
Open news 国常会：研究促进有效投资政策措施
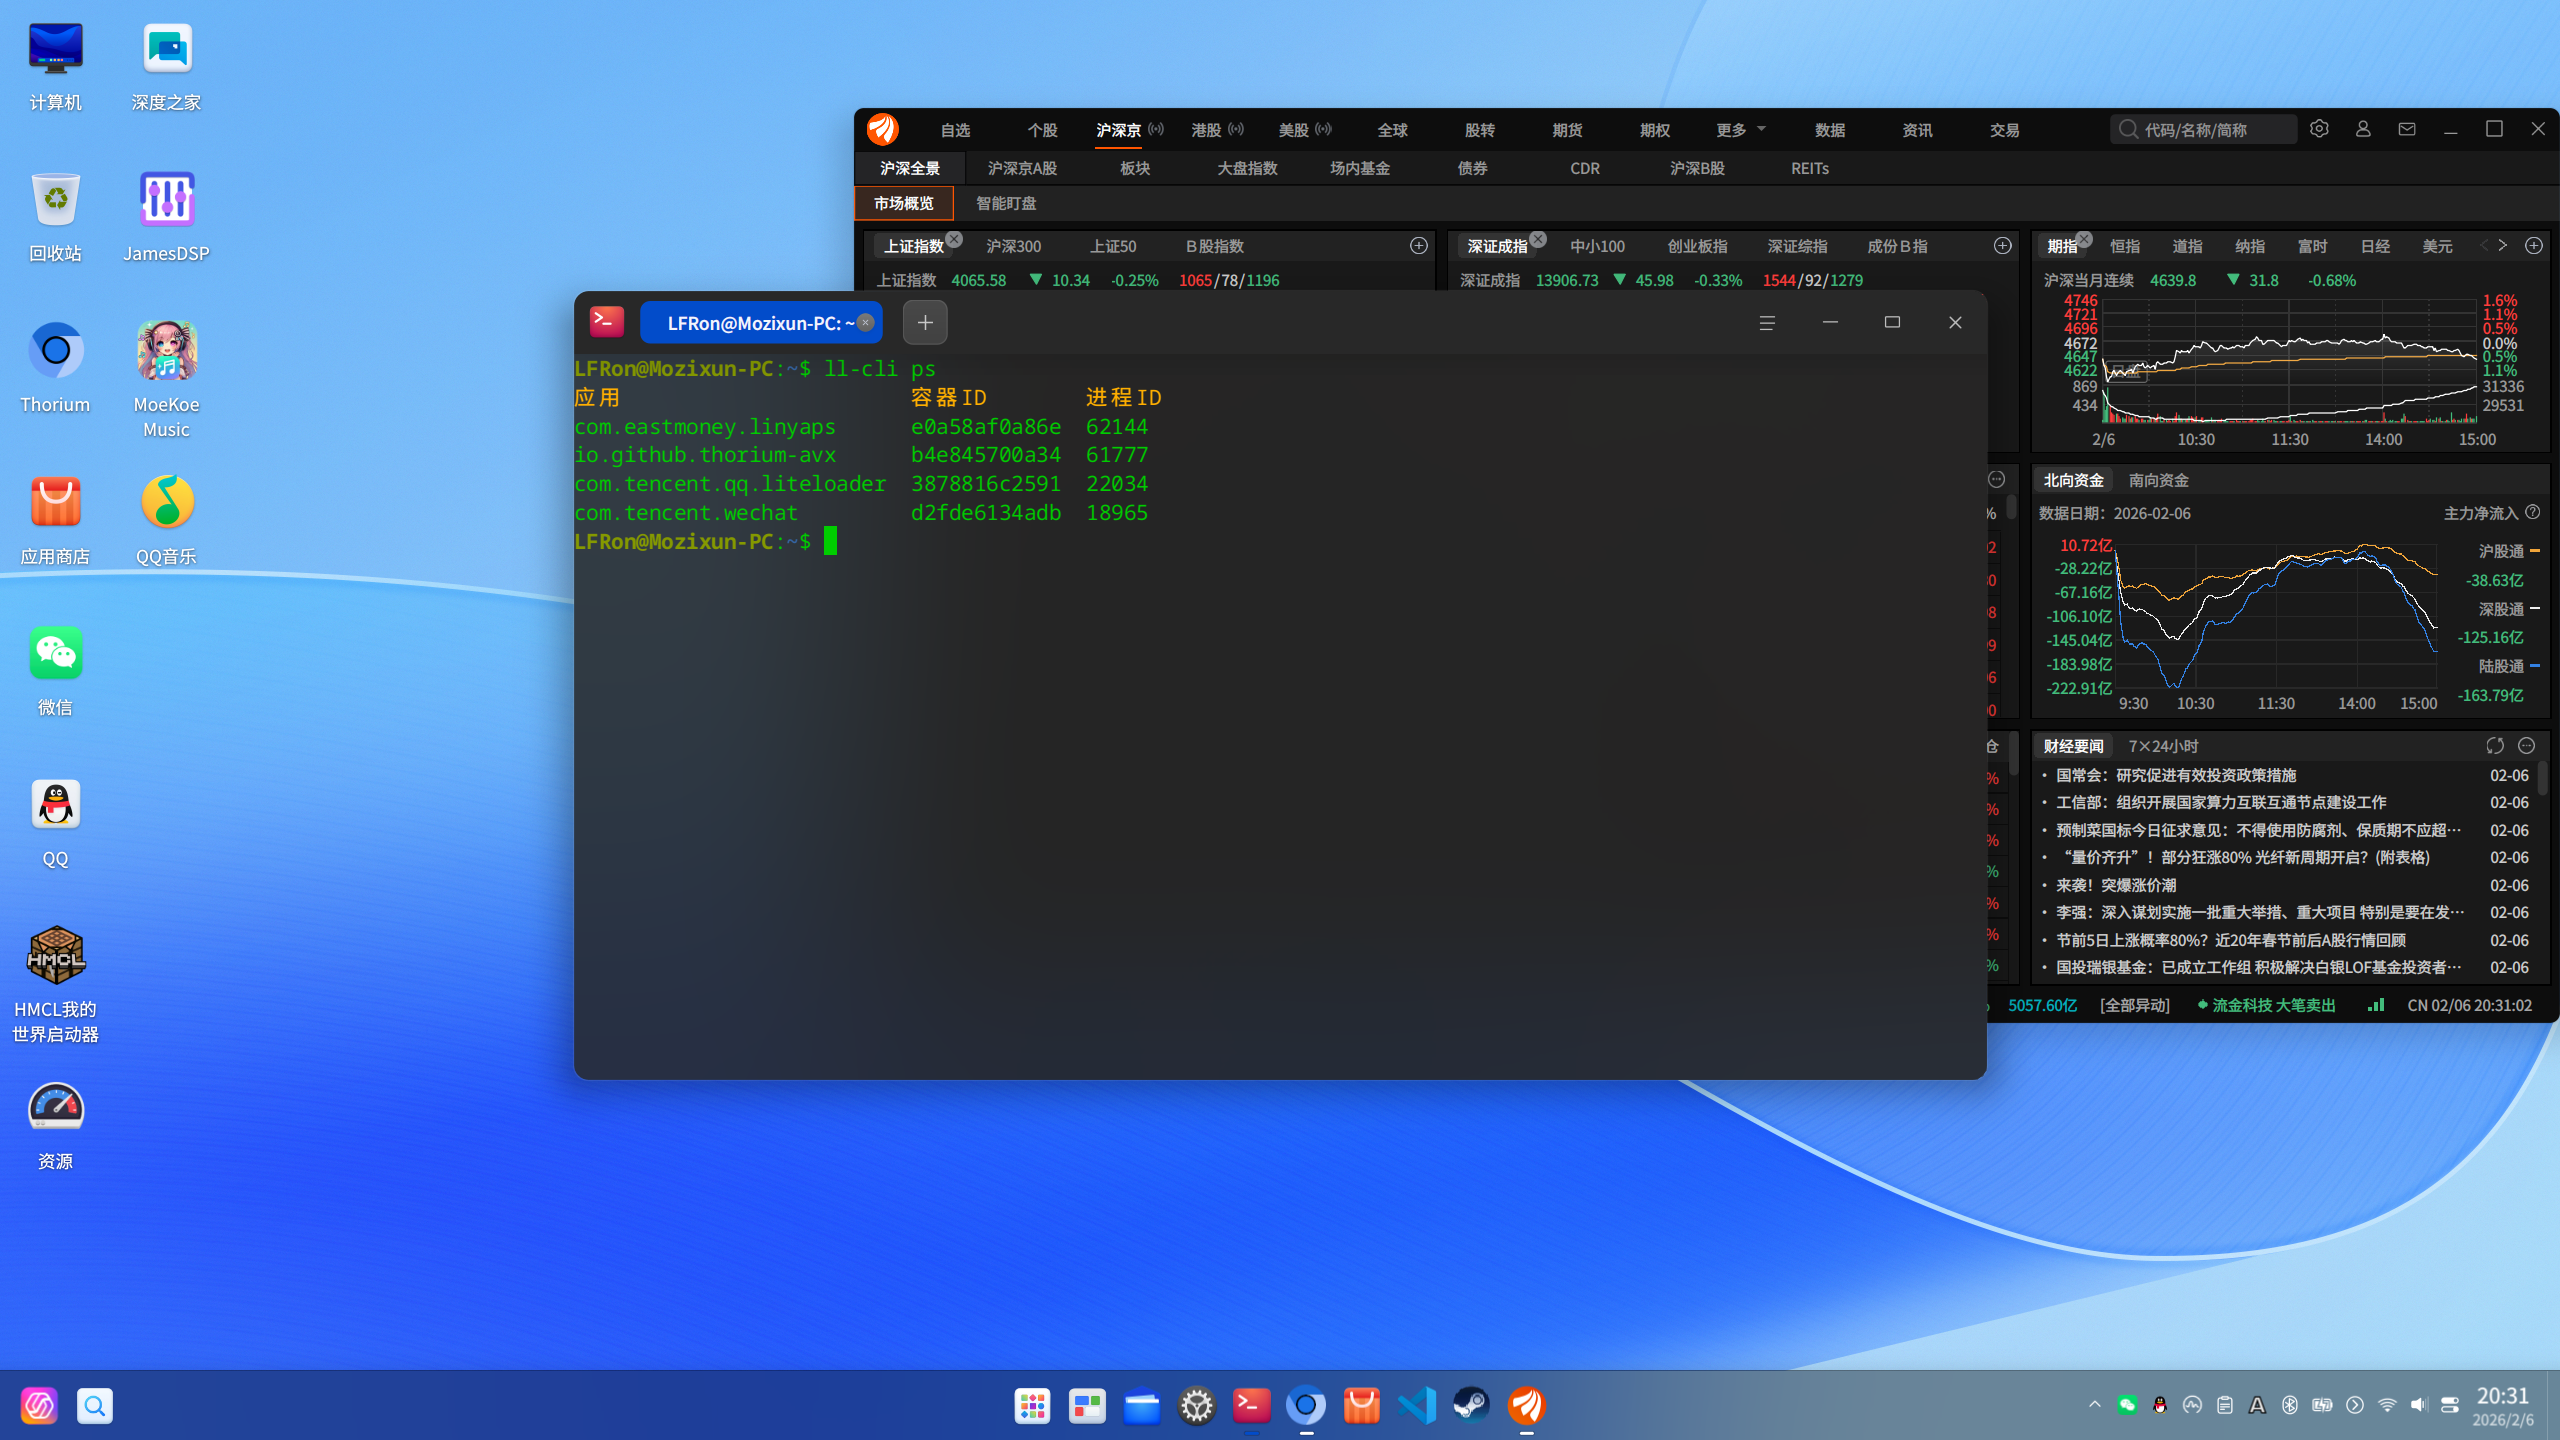pos(2175,775)
